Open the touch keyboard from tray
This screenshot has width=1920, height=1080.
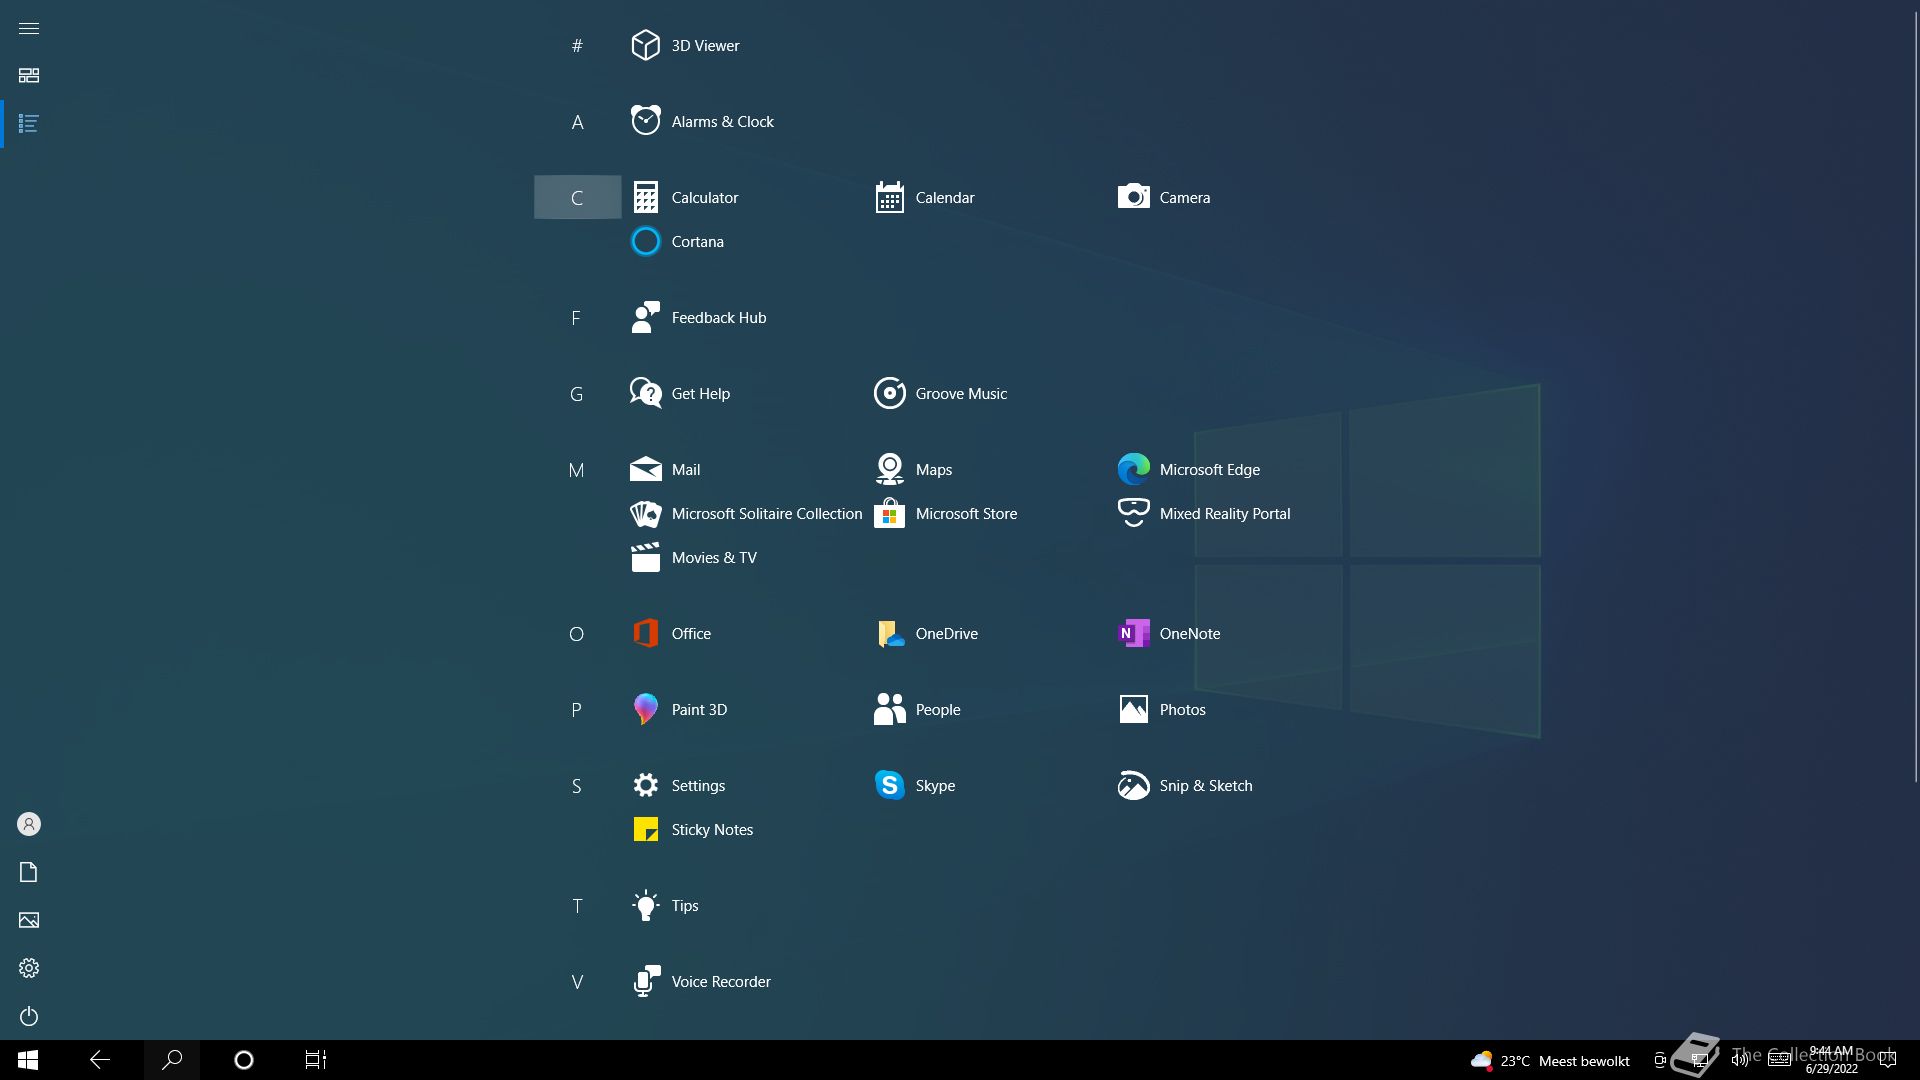1780,1060
